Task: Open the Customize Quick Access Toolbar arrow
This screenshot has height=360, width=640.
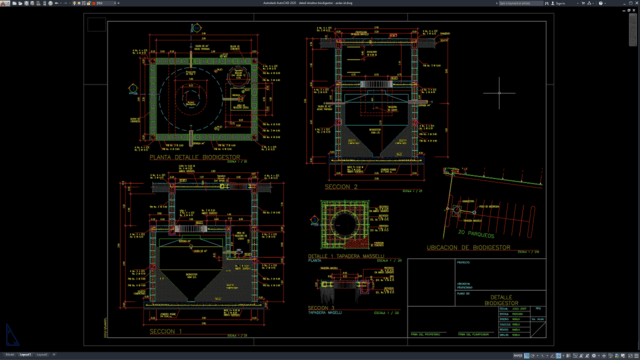Action: (118, 3)
